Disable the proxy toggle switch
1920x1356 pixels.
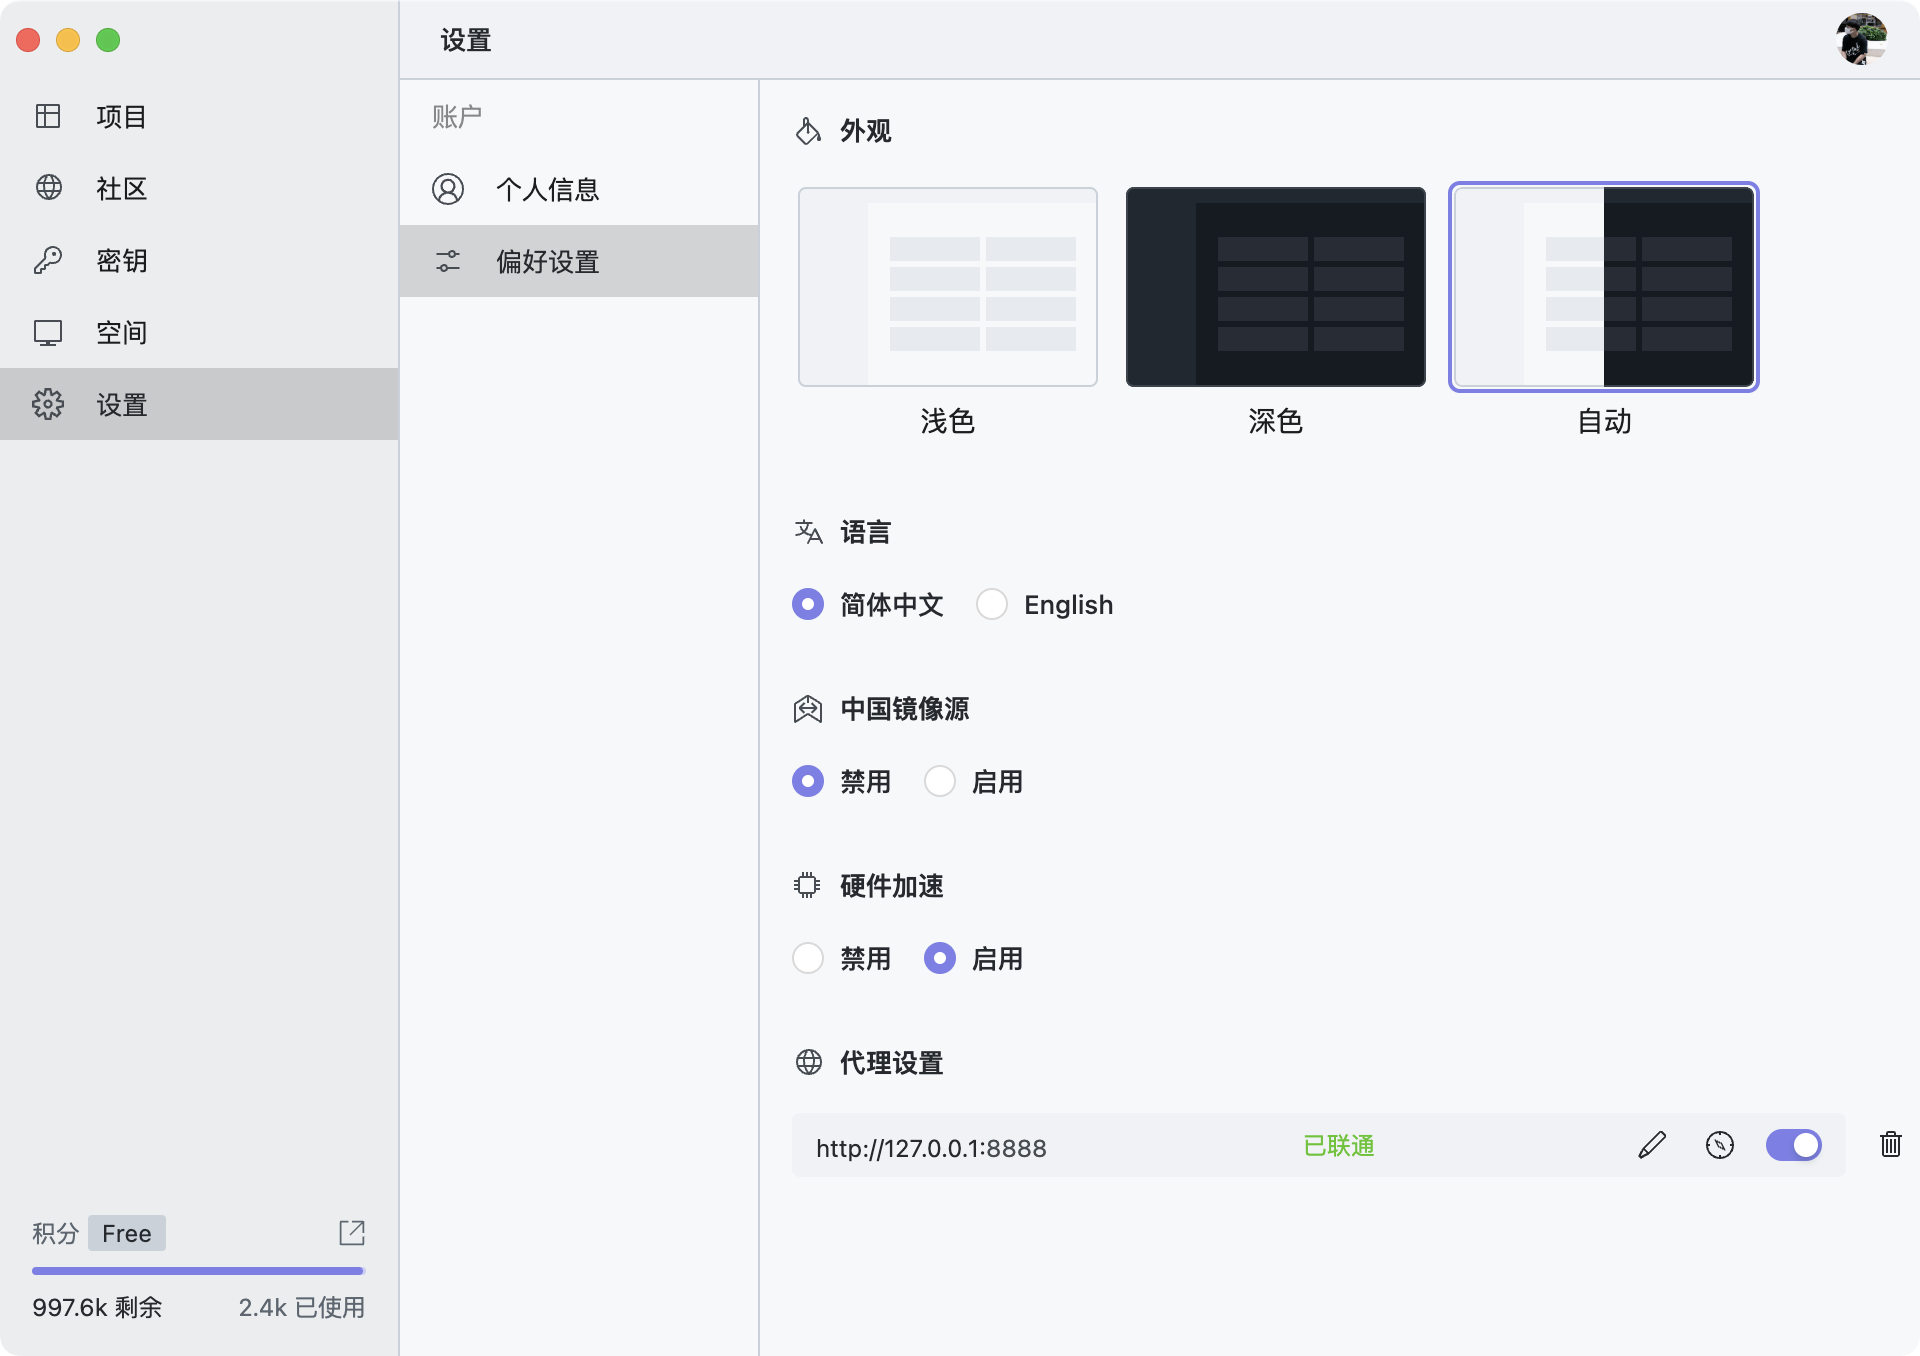coord(1793,1145)
